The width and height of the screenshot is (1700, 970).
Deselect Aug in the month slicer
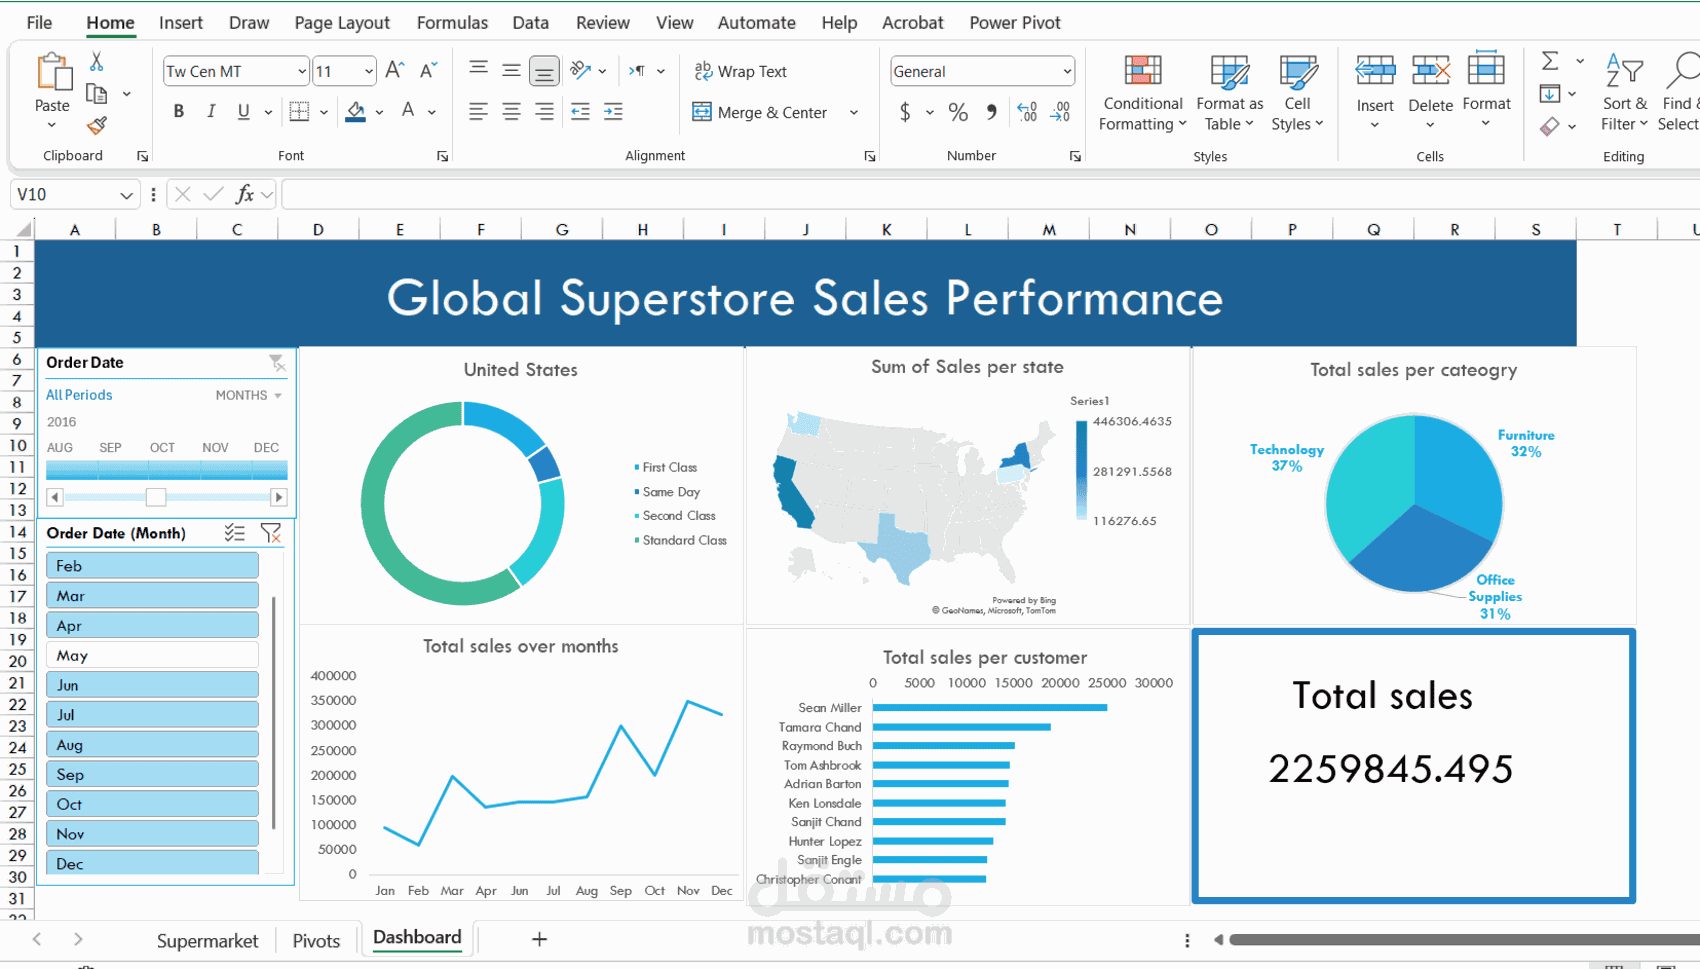[152, 744]
